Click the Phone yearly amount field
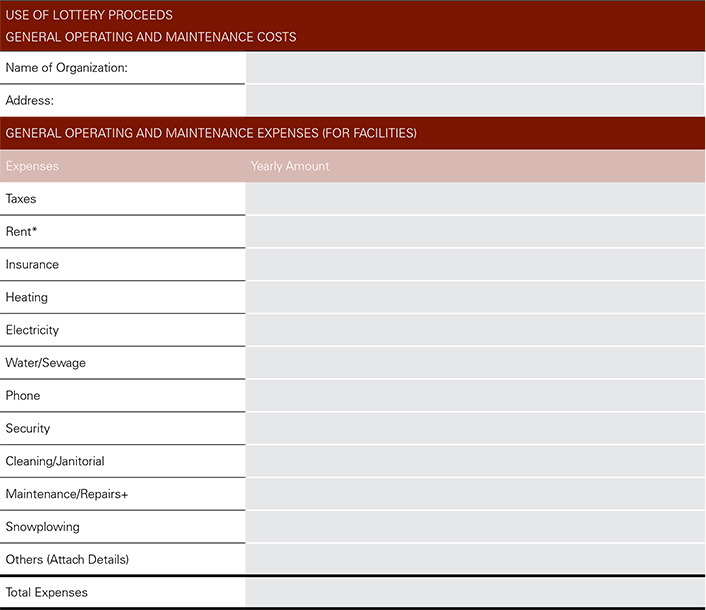This screenshot has height=610, width=706. tap(475, 396)
